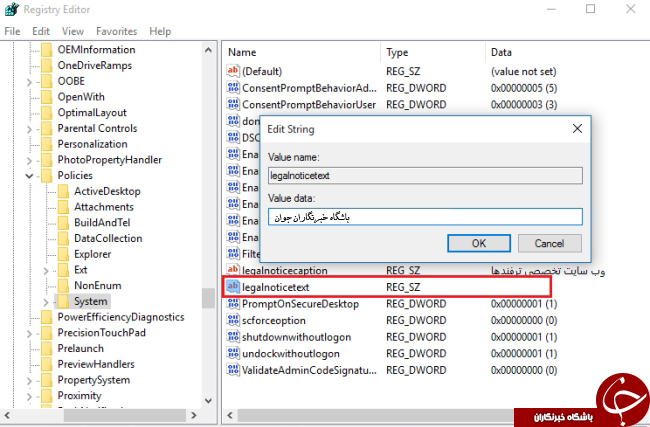This screenshot has width=650, height=427.
Task: Expand the Proximity tree node
Action: pyautogui.click(x=29, y=396)
